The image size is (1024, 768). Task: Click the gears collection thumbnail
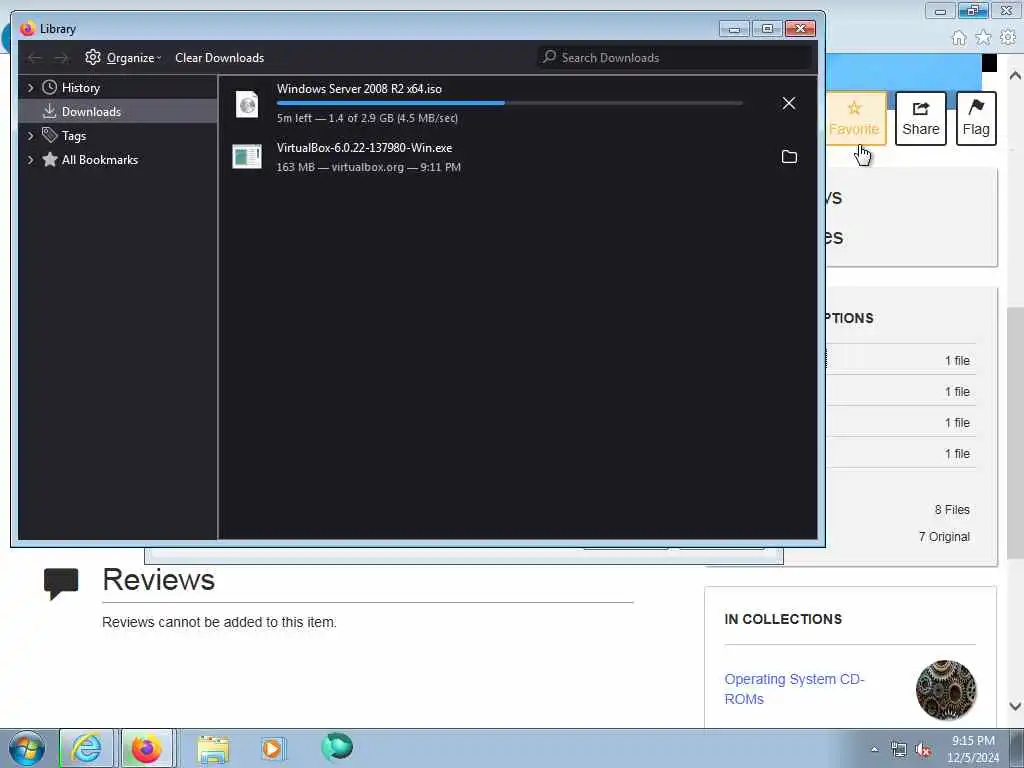pos(946,690)
